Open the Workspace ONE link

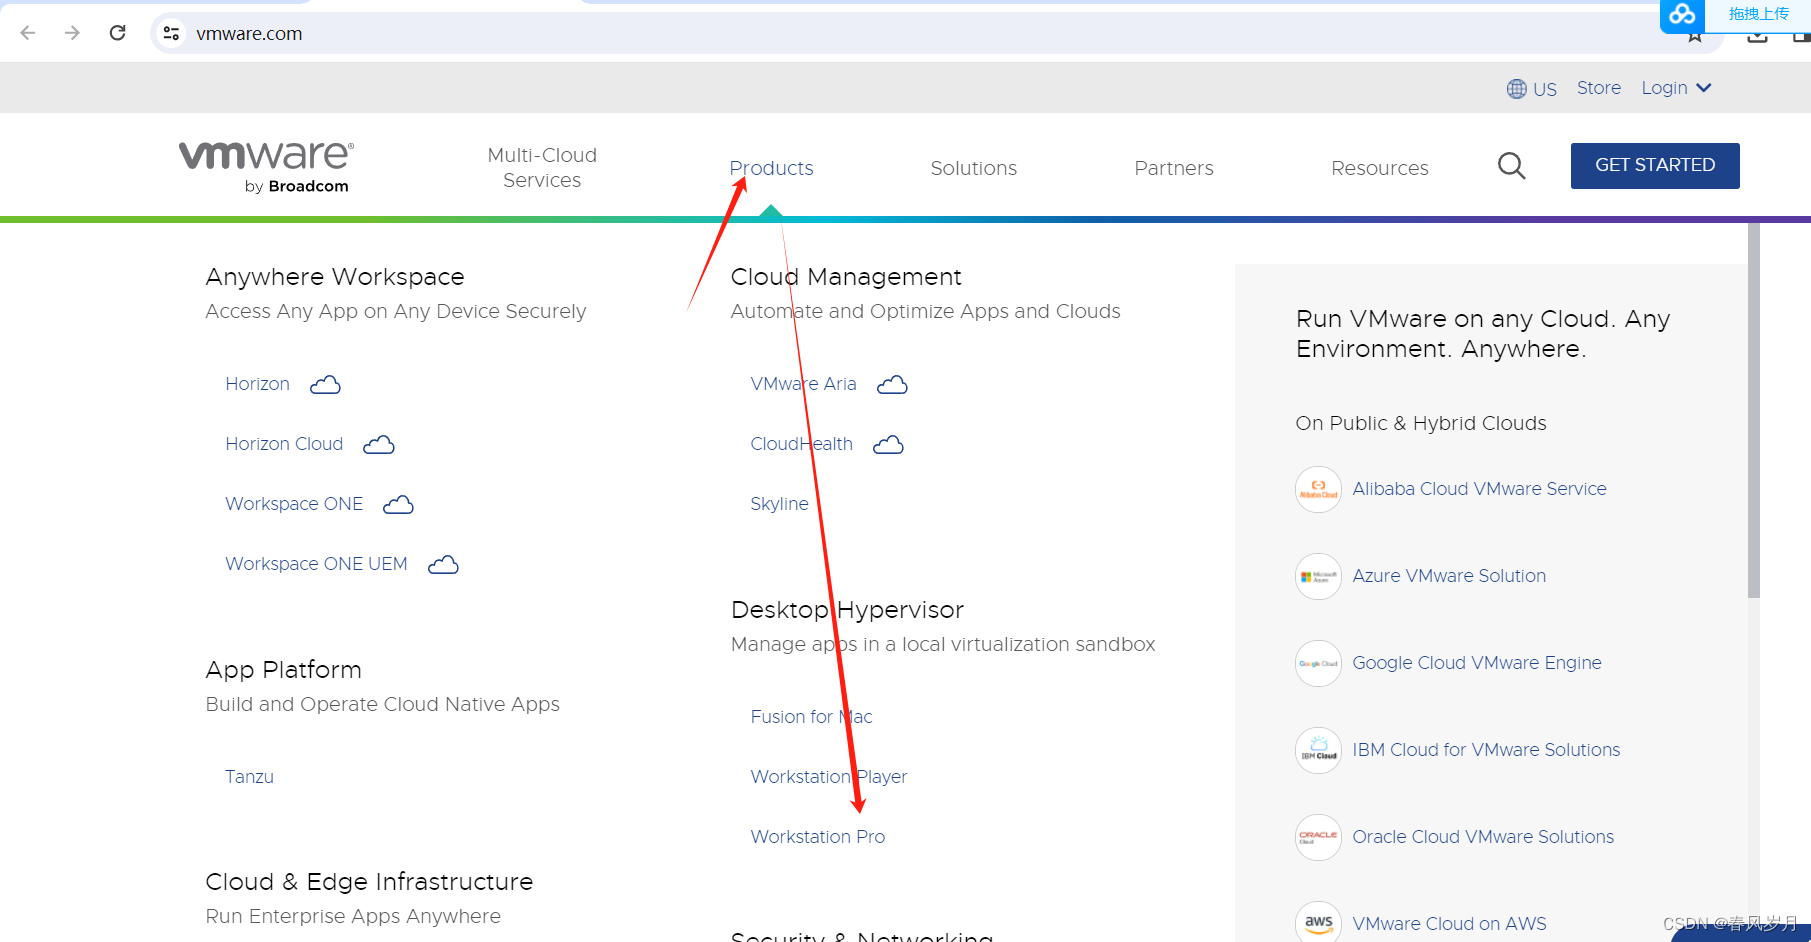[294, 504]
